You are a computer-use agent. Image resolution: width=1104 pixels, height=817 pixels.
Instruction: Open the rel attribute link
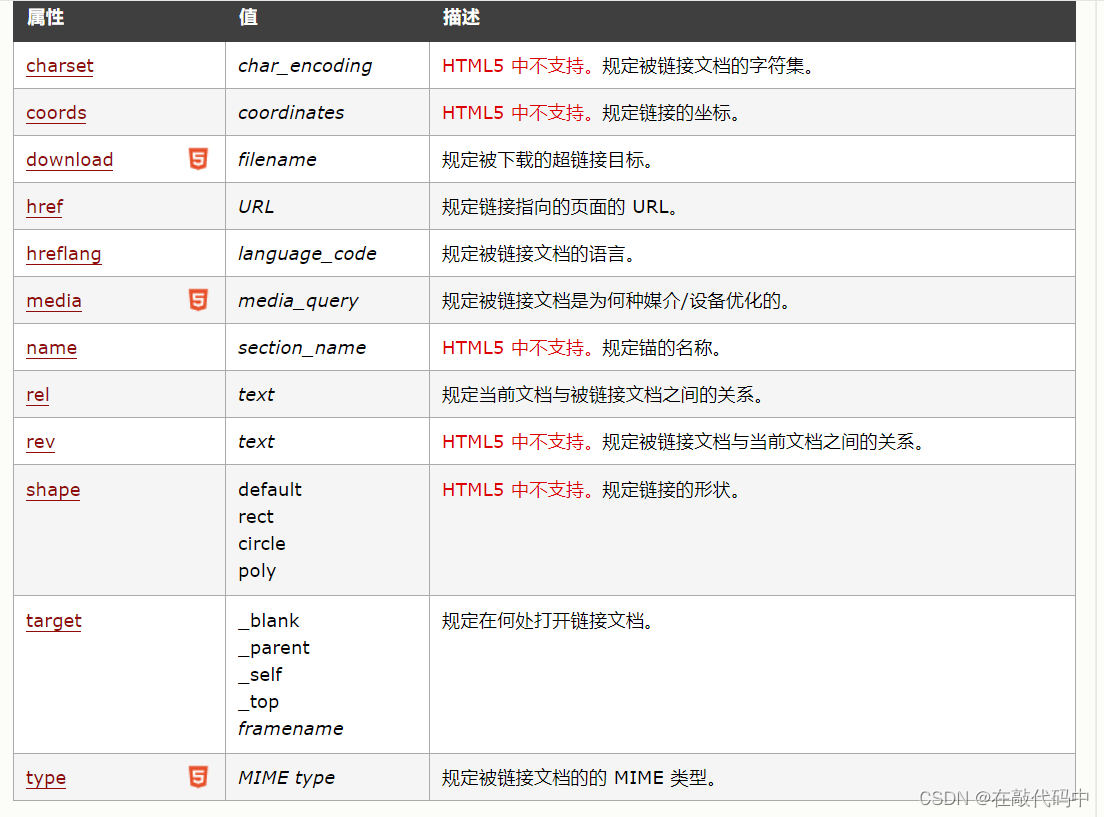pos(38,395)
